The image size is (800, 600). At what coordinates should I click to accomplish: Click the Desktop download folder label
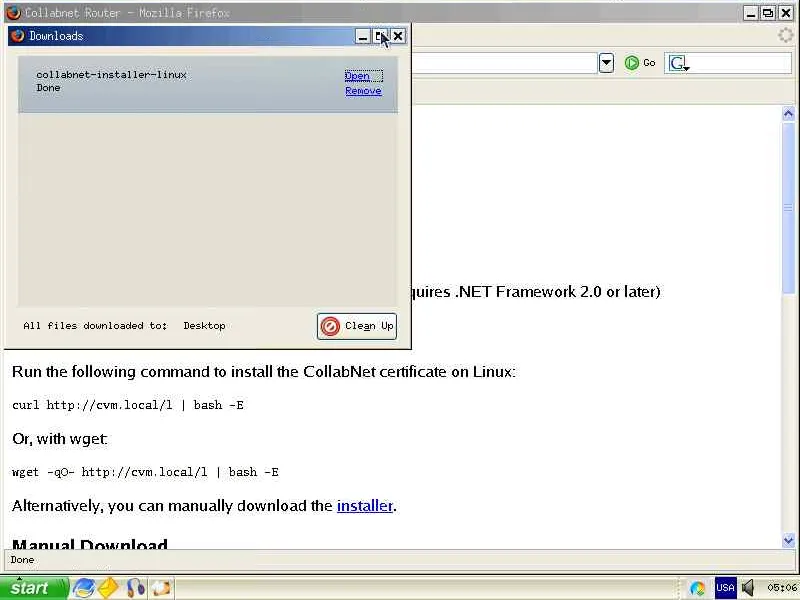pos(204,326)
